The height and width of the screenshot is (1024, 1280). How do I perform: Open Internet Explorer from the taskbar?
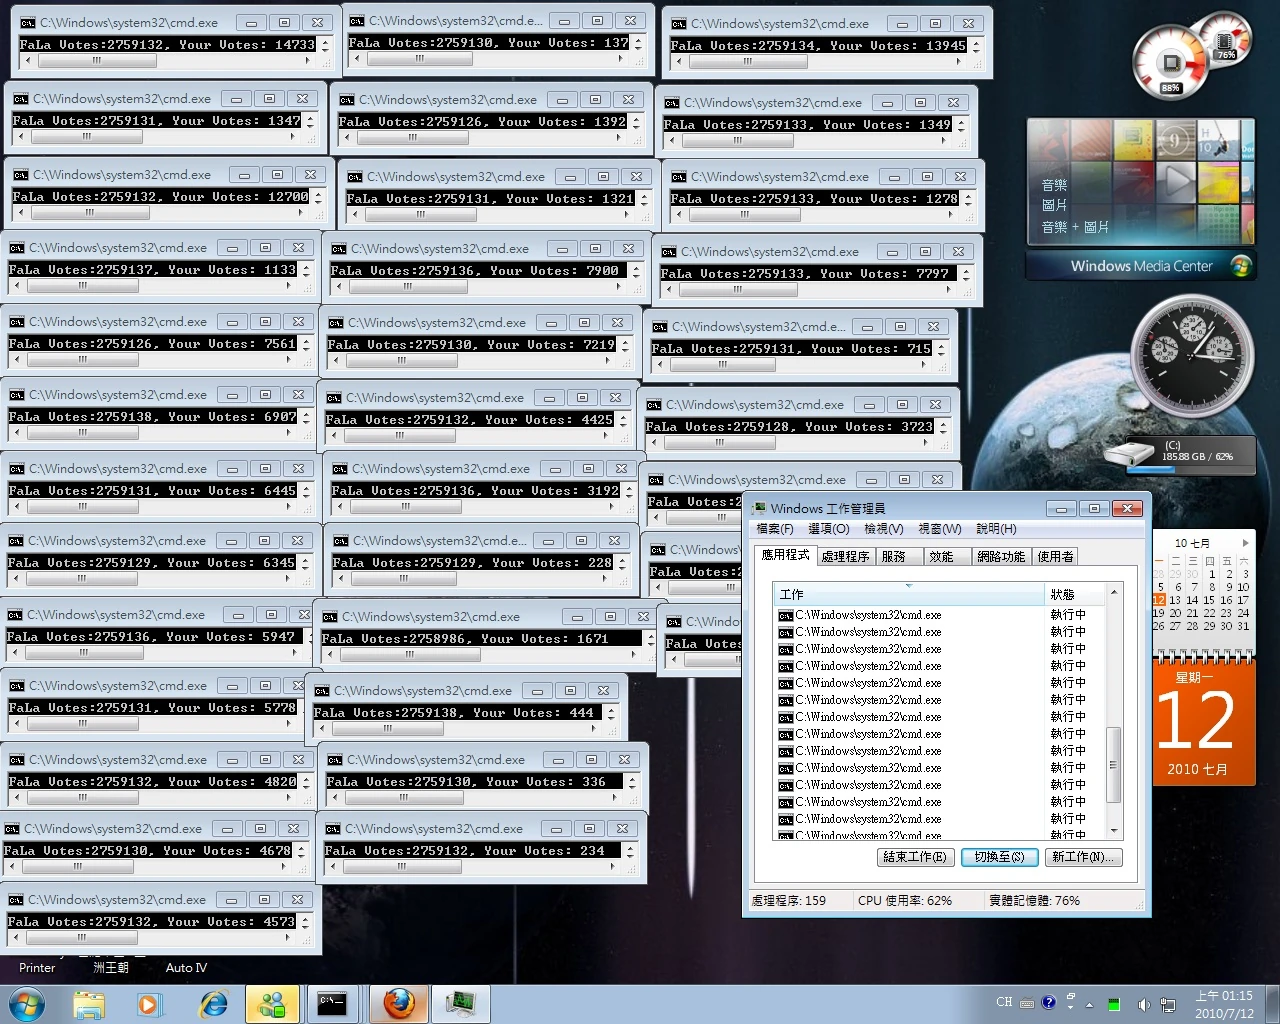tap(214, 1004)
